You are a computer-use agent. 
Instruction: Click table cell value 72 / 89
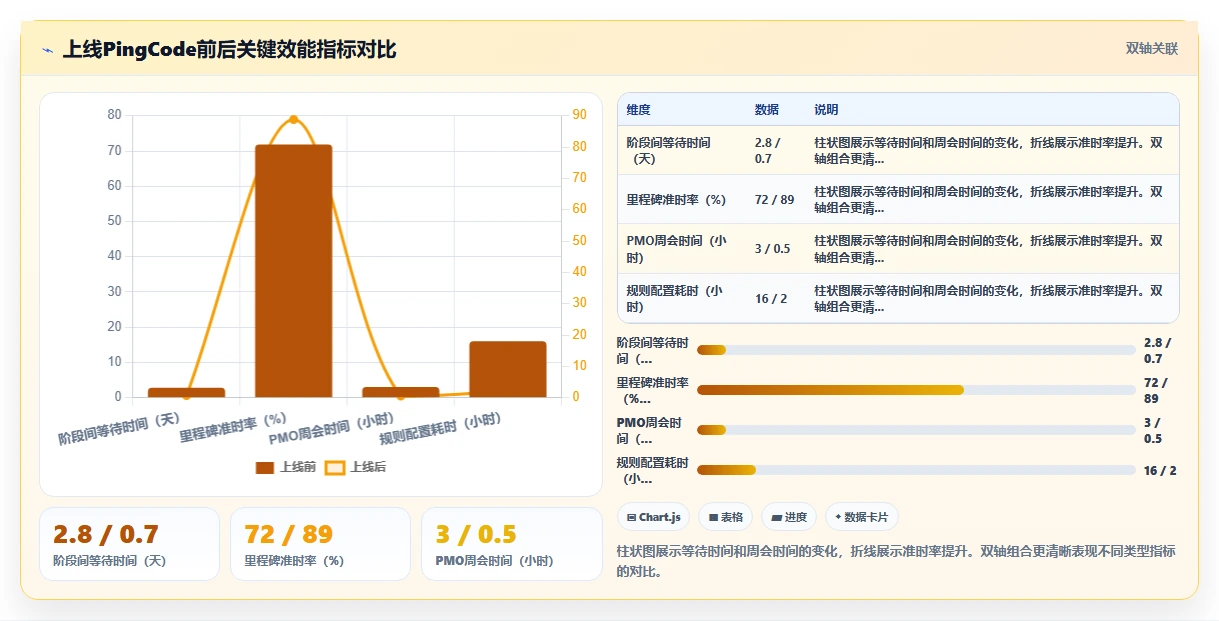click(x=775, y=200)
